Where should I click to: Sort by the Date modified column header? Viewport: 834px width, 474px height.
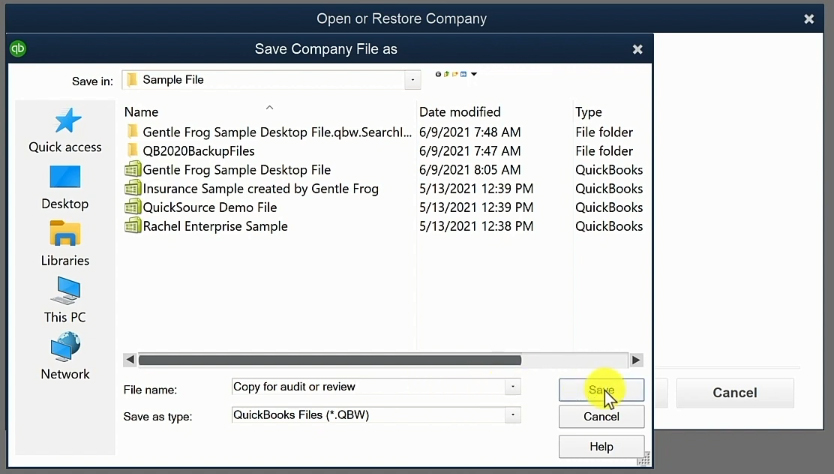[x=460, y=112]
